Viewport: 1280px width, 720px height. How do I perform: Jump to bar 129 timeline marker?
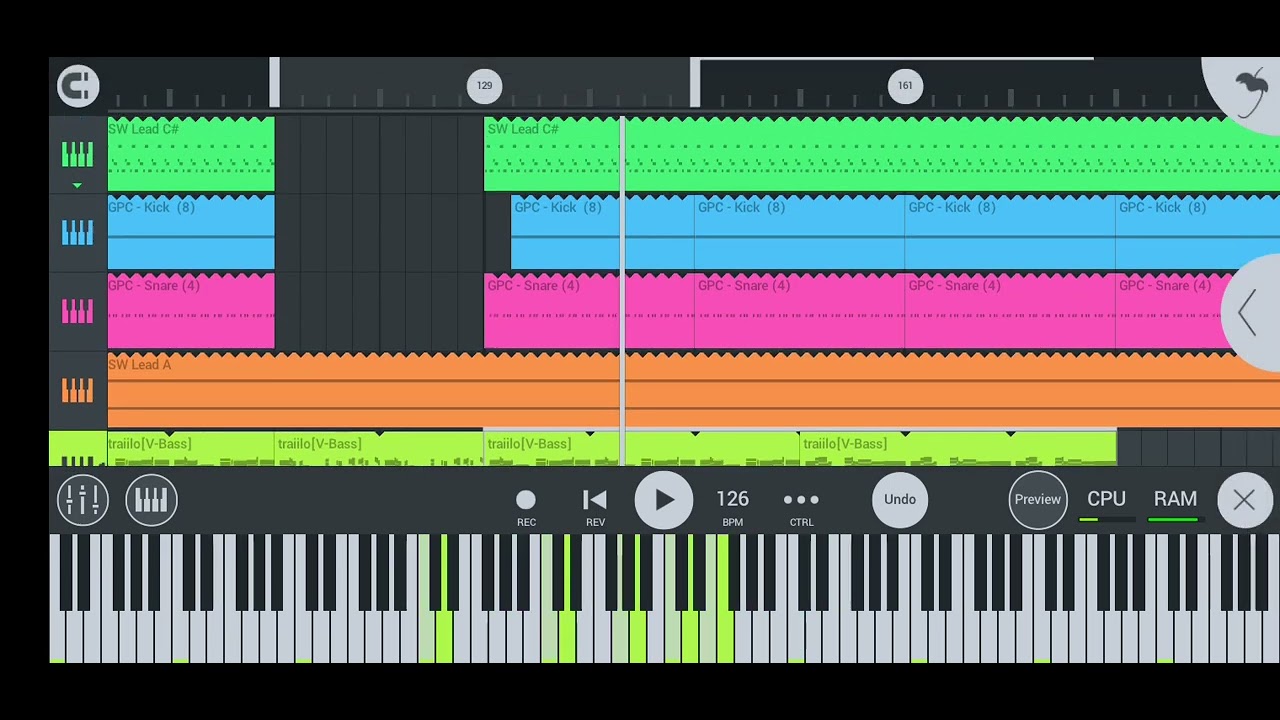[484, 85]
